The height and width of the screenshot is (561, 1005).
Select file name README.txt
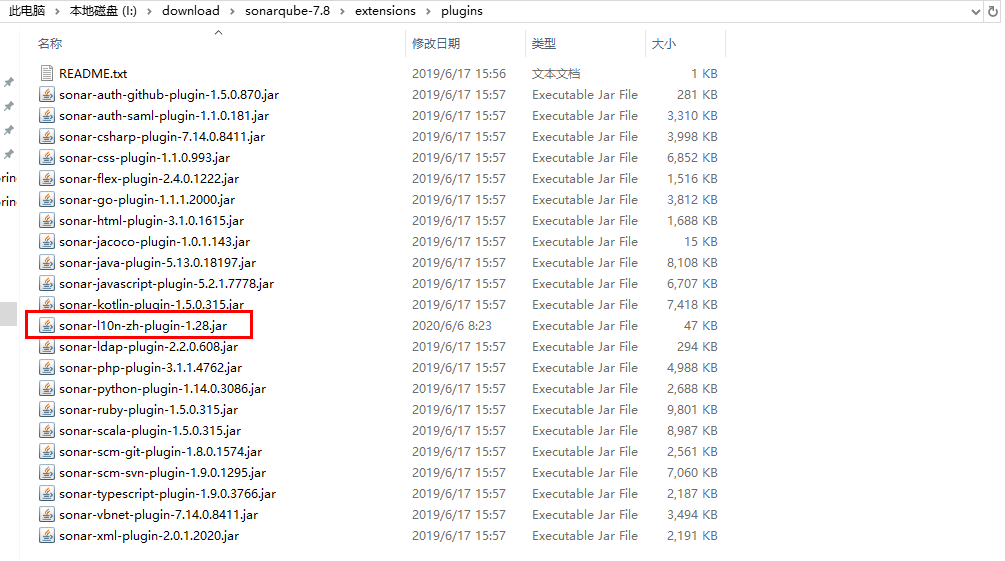click(93, 74)
